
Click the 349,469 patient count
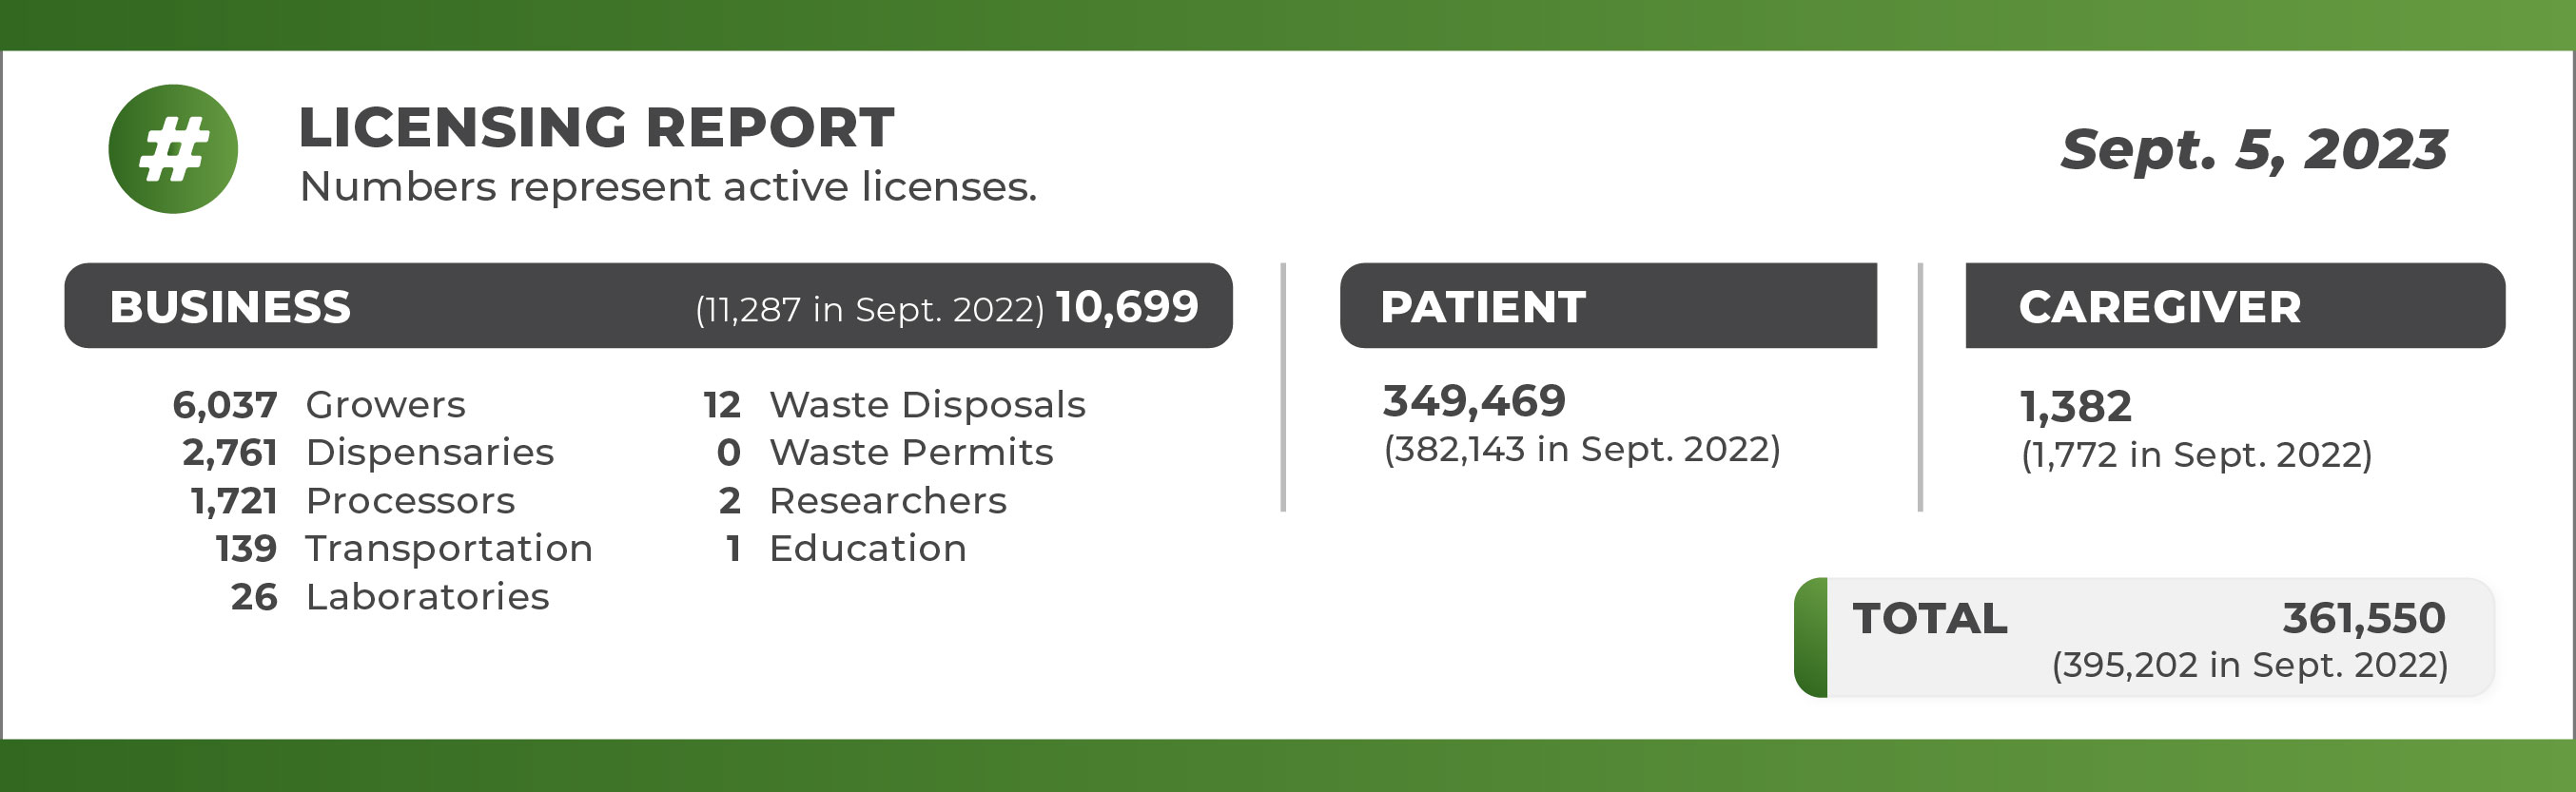(1474, 401)
